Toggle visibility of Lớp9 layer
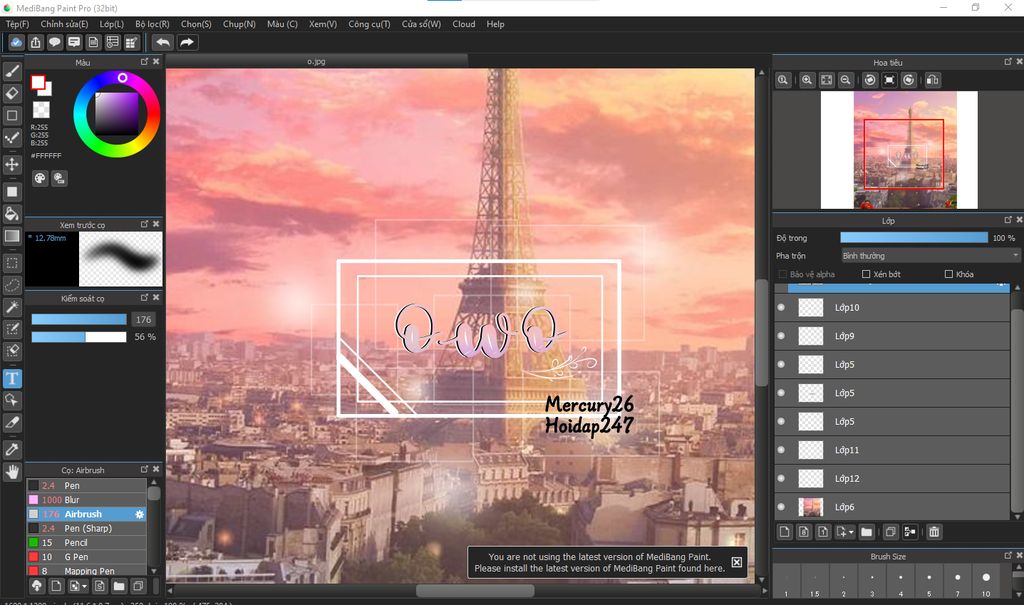This screenshot has height=605, width=1024. pyautogui.click(x=781, y=336)
